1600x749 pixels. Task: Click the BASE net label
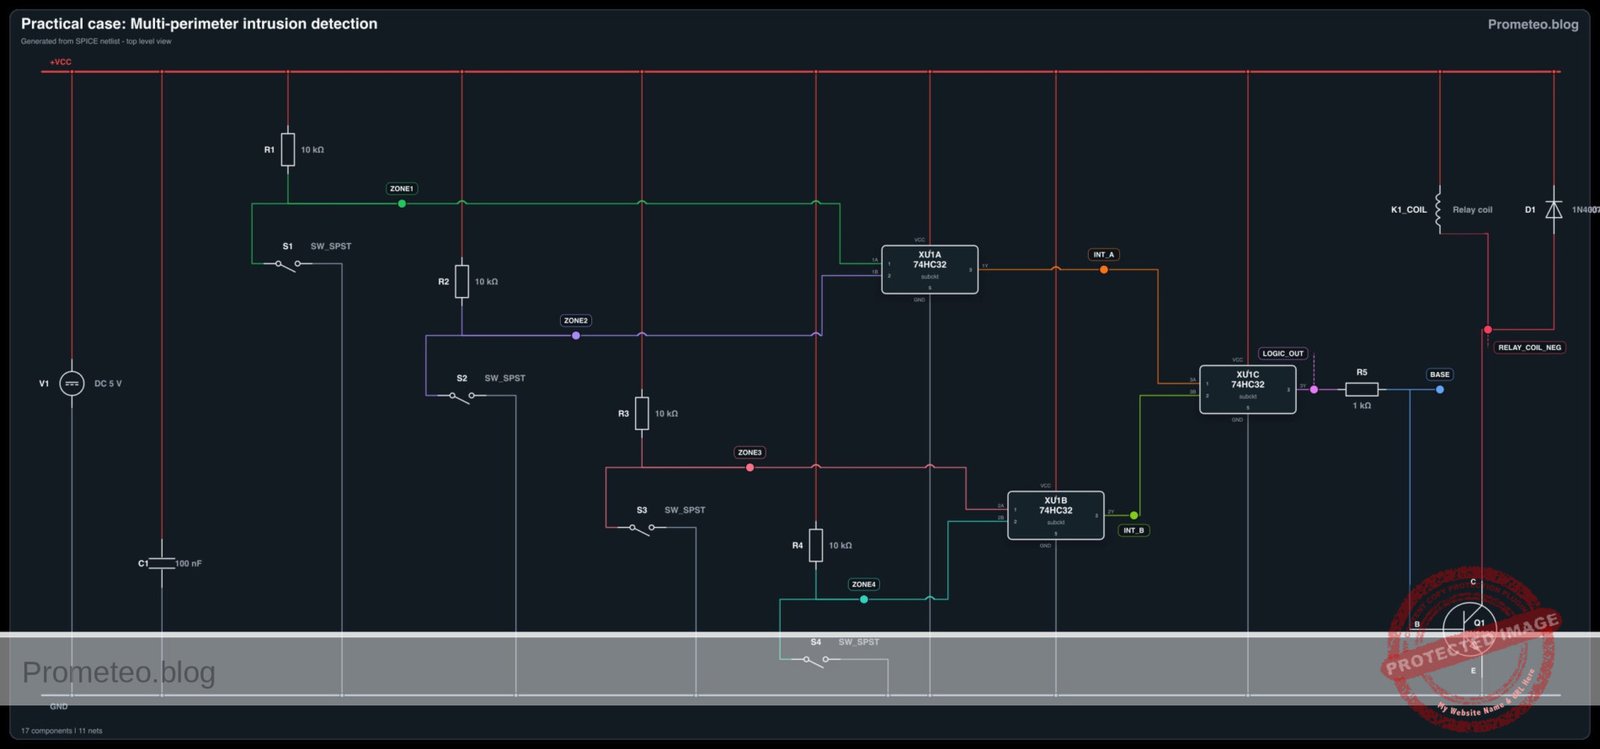click(x=1440, y=374)
